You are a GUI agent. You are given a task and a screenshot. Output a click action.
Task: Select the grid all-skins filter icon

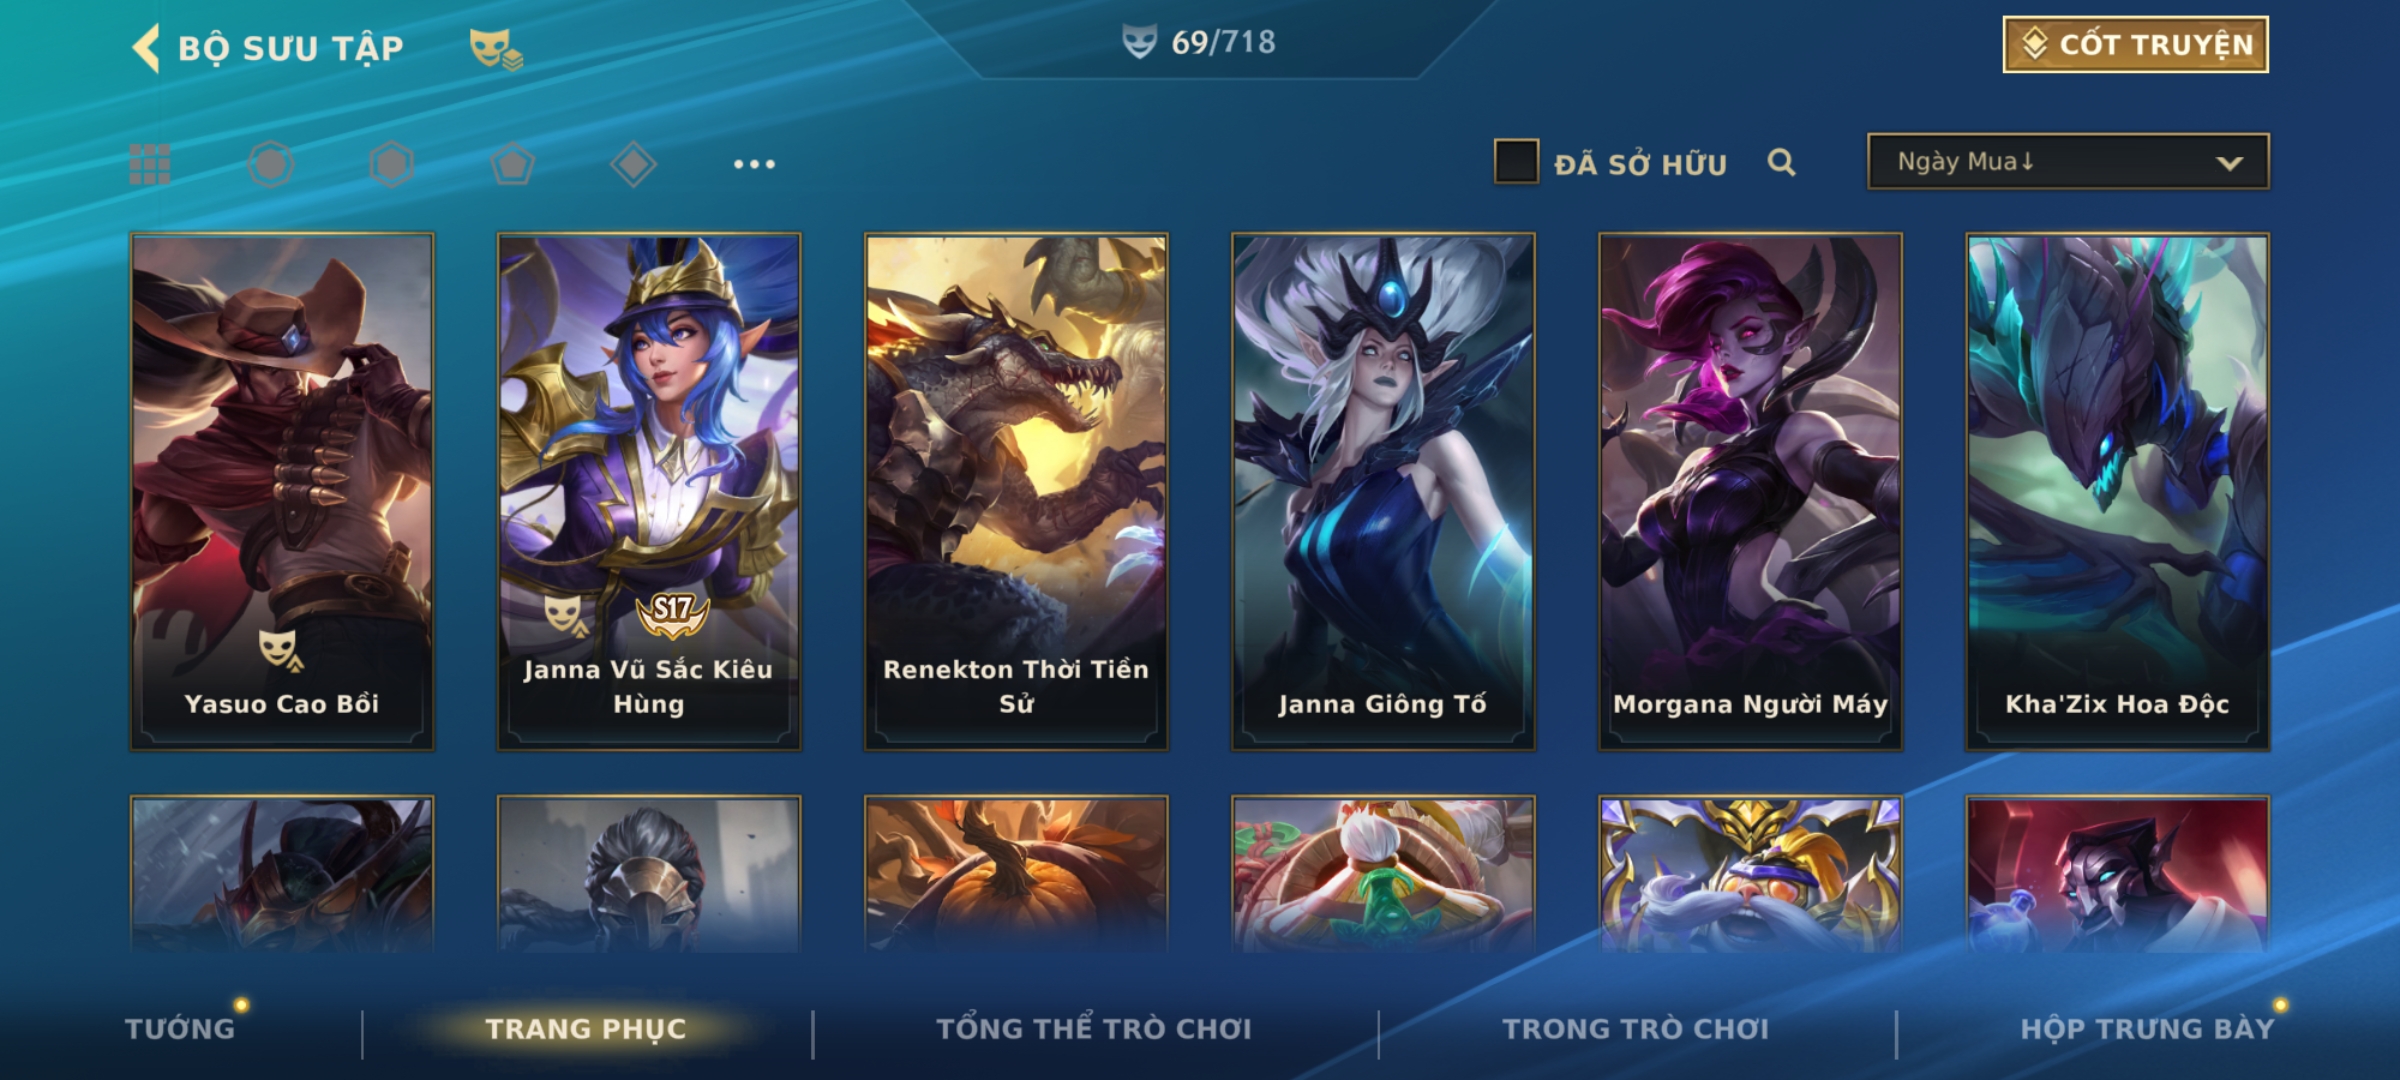[x=150, y=164]
